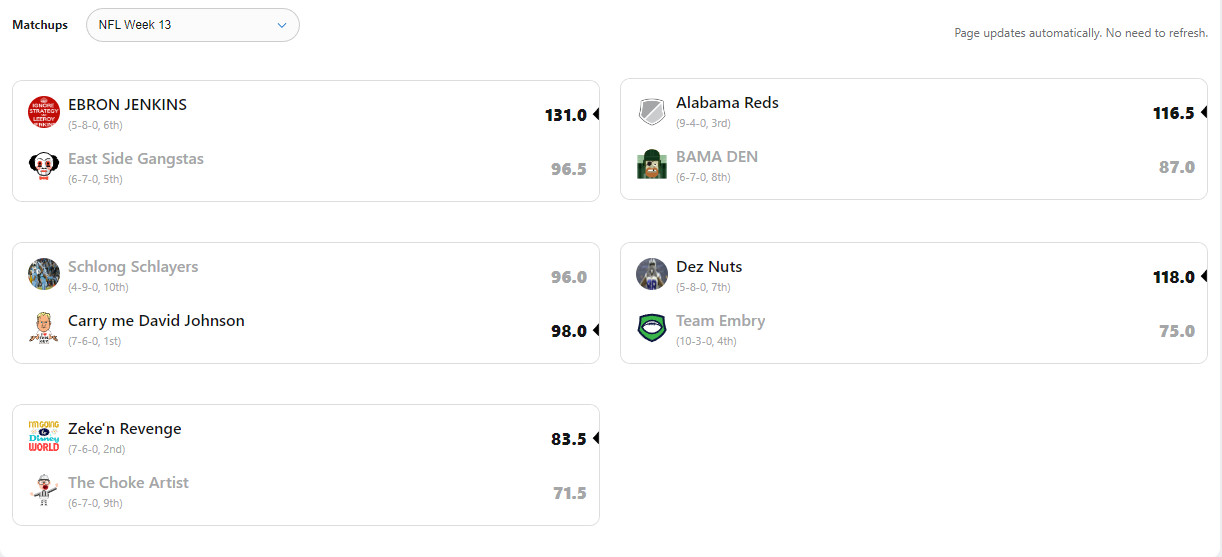
Task: Click Dez Nuts player avatar
Action: [652, 274]
